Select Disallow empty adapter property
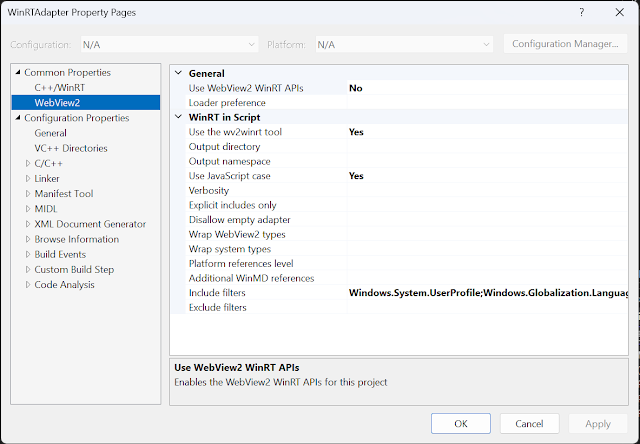Image resolution: width=640 pixels, height=444 pixels. [240, 220]
